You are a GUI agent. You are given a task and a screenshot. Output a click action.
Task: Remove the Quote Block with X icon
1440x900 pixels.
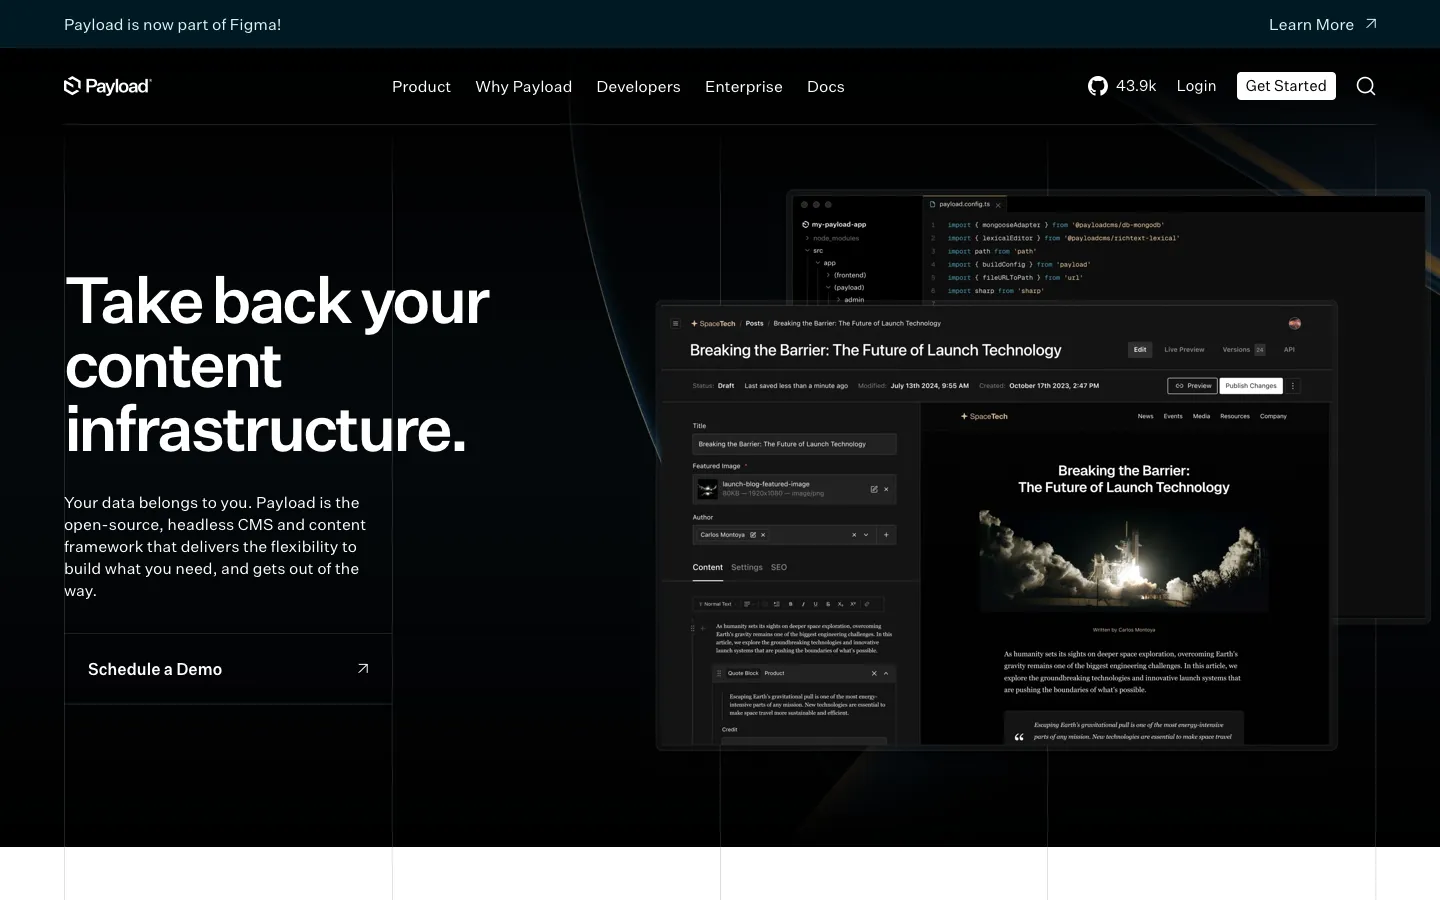(x=874, y=673)
